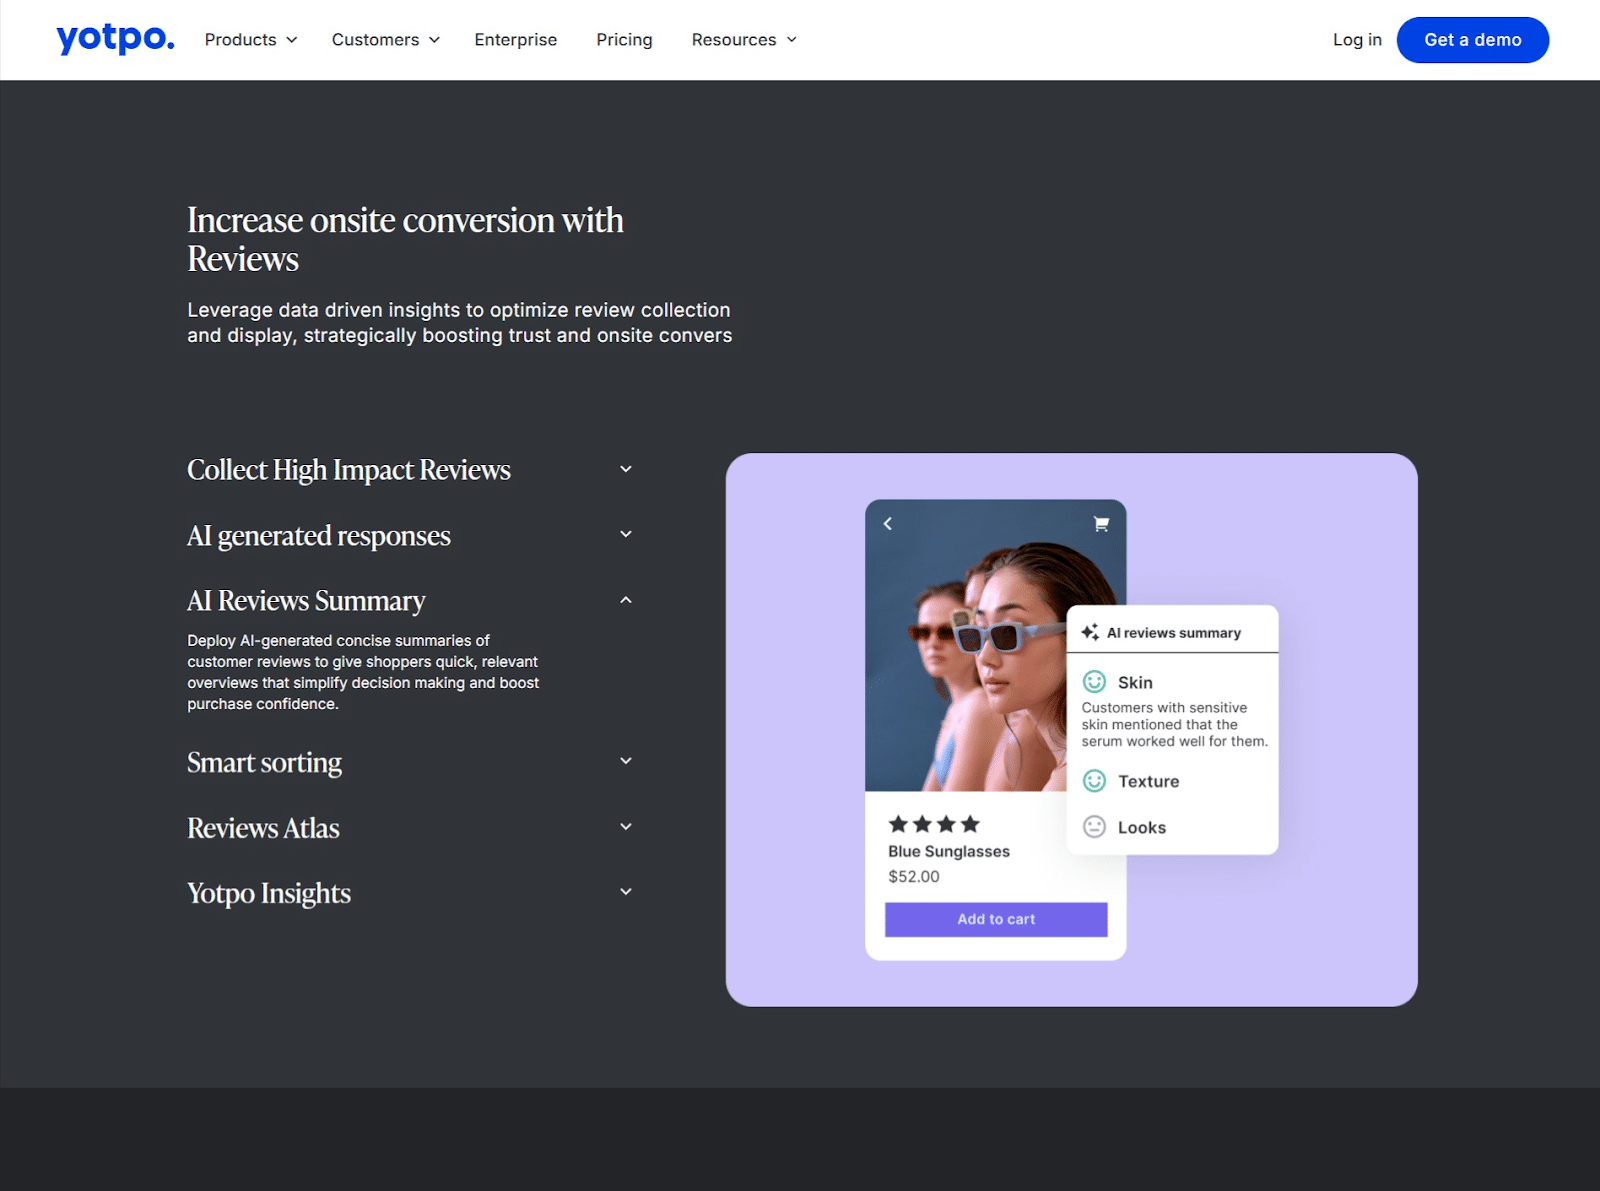Click the neutral face icon next to Looks
The width and height of the screenshot is (1600, 1191).
pyautogui.click(x=1094, y=827)
